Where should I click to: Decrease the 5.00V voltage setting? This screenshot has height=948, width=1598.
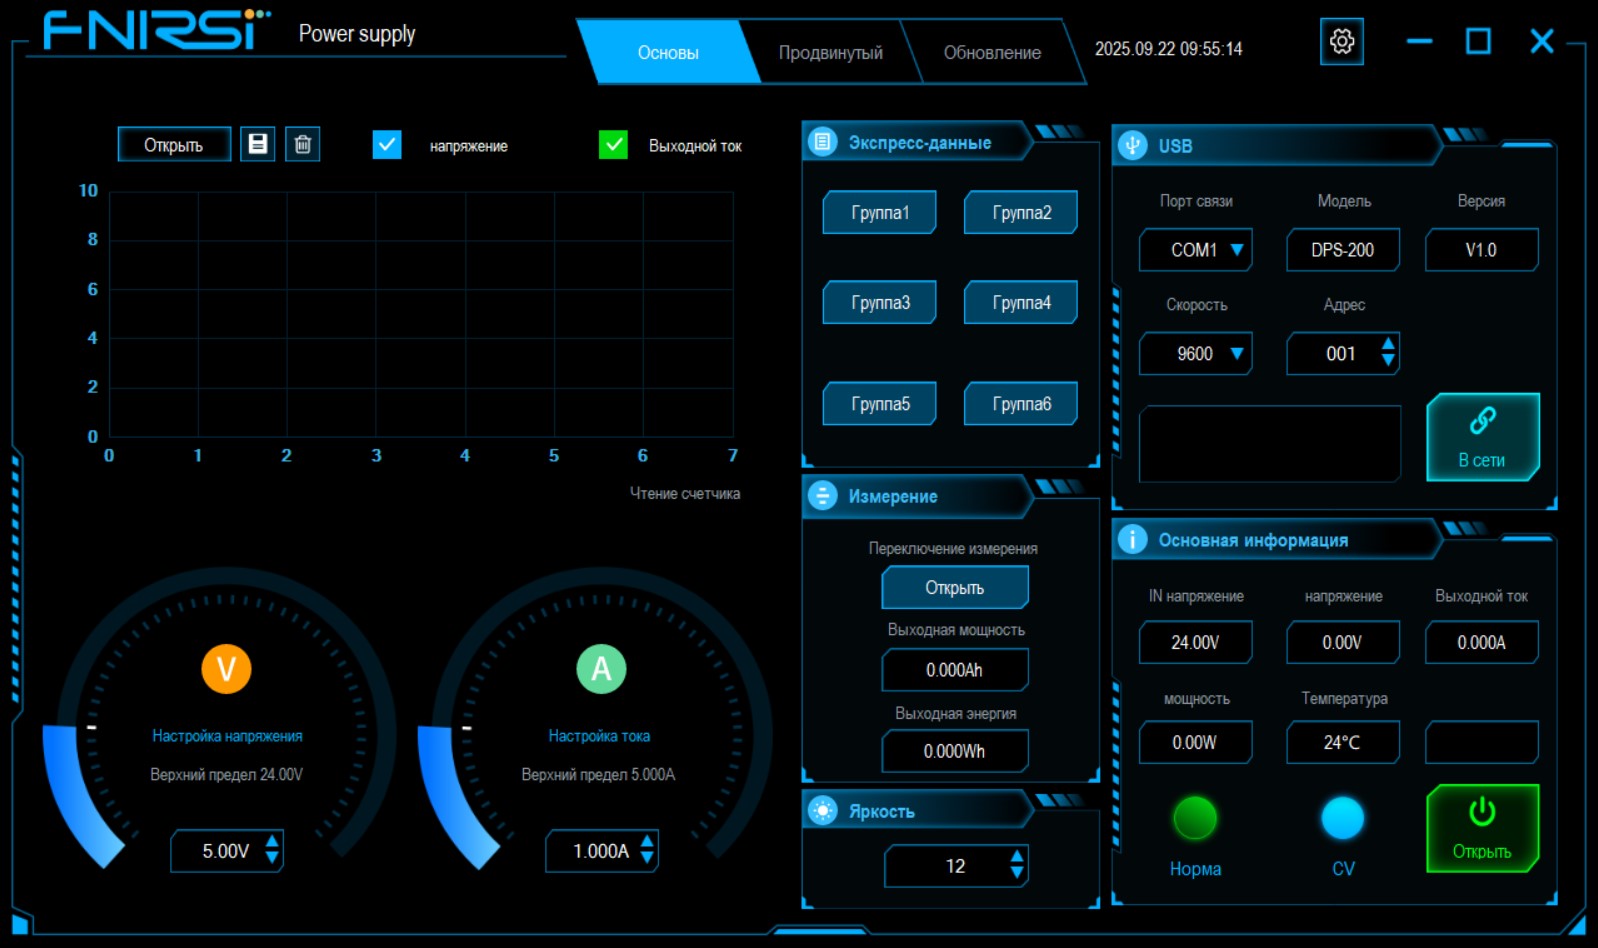[272, 858]
